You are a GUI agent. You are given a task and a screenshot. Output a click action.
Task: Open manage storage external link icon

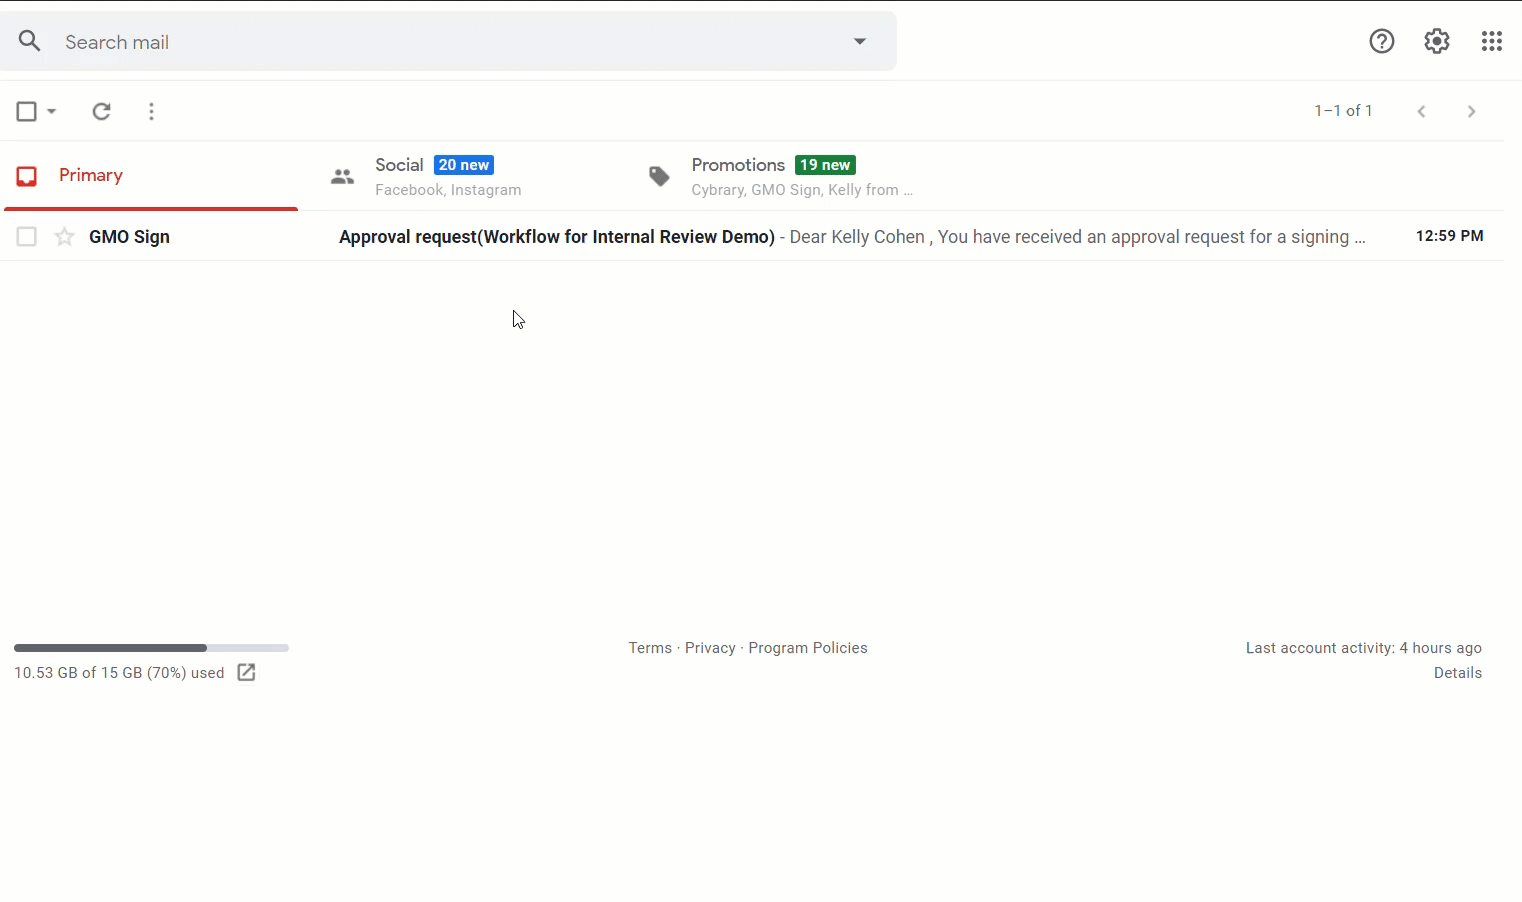pyautogui.click(x=246, y=672)
